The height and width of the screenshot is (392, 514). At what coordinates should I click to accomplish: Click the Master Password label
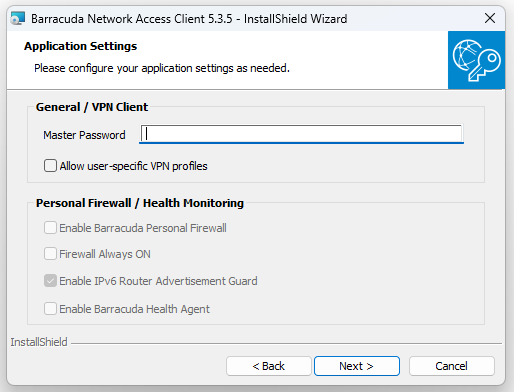pyautogui.click(x=84, y=135)
